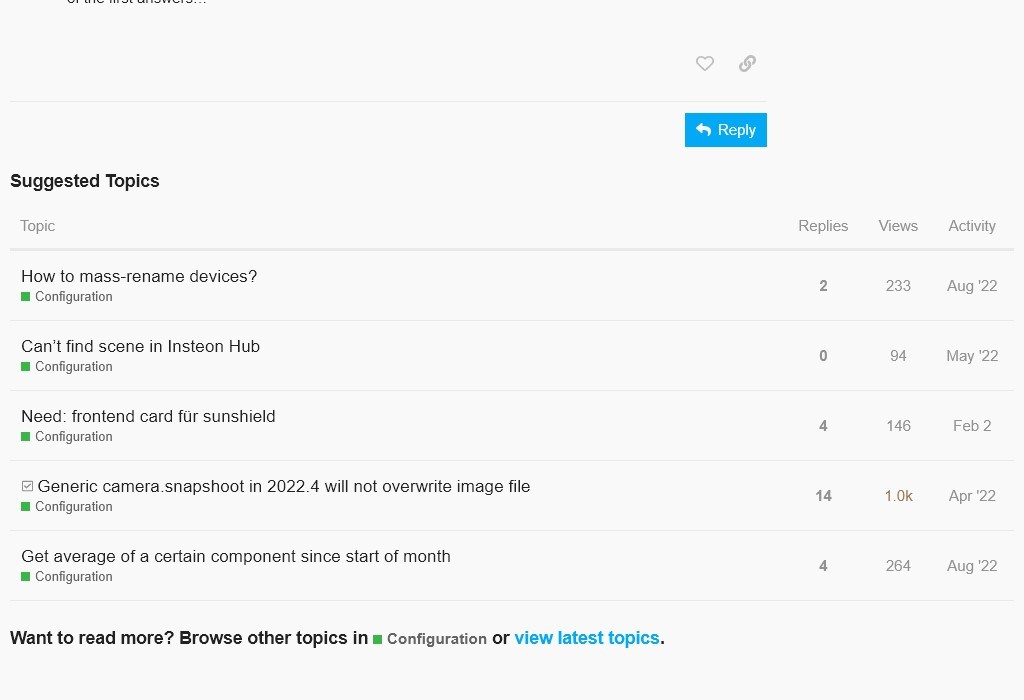This screenshot has width=1024, height=700.
Task: Open the Generic camera.snapshoot topic
Action: [284, 487]
